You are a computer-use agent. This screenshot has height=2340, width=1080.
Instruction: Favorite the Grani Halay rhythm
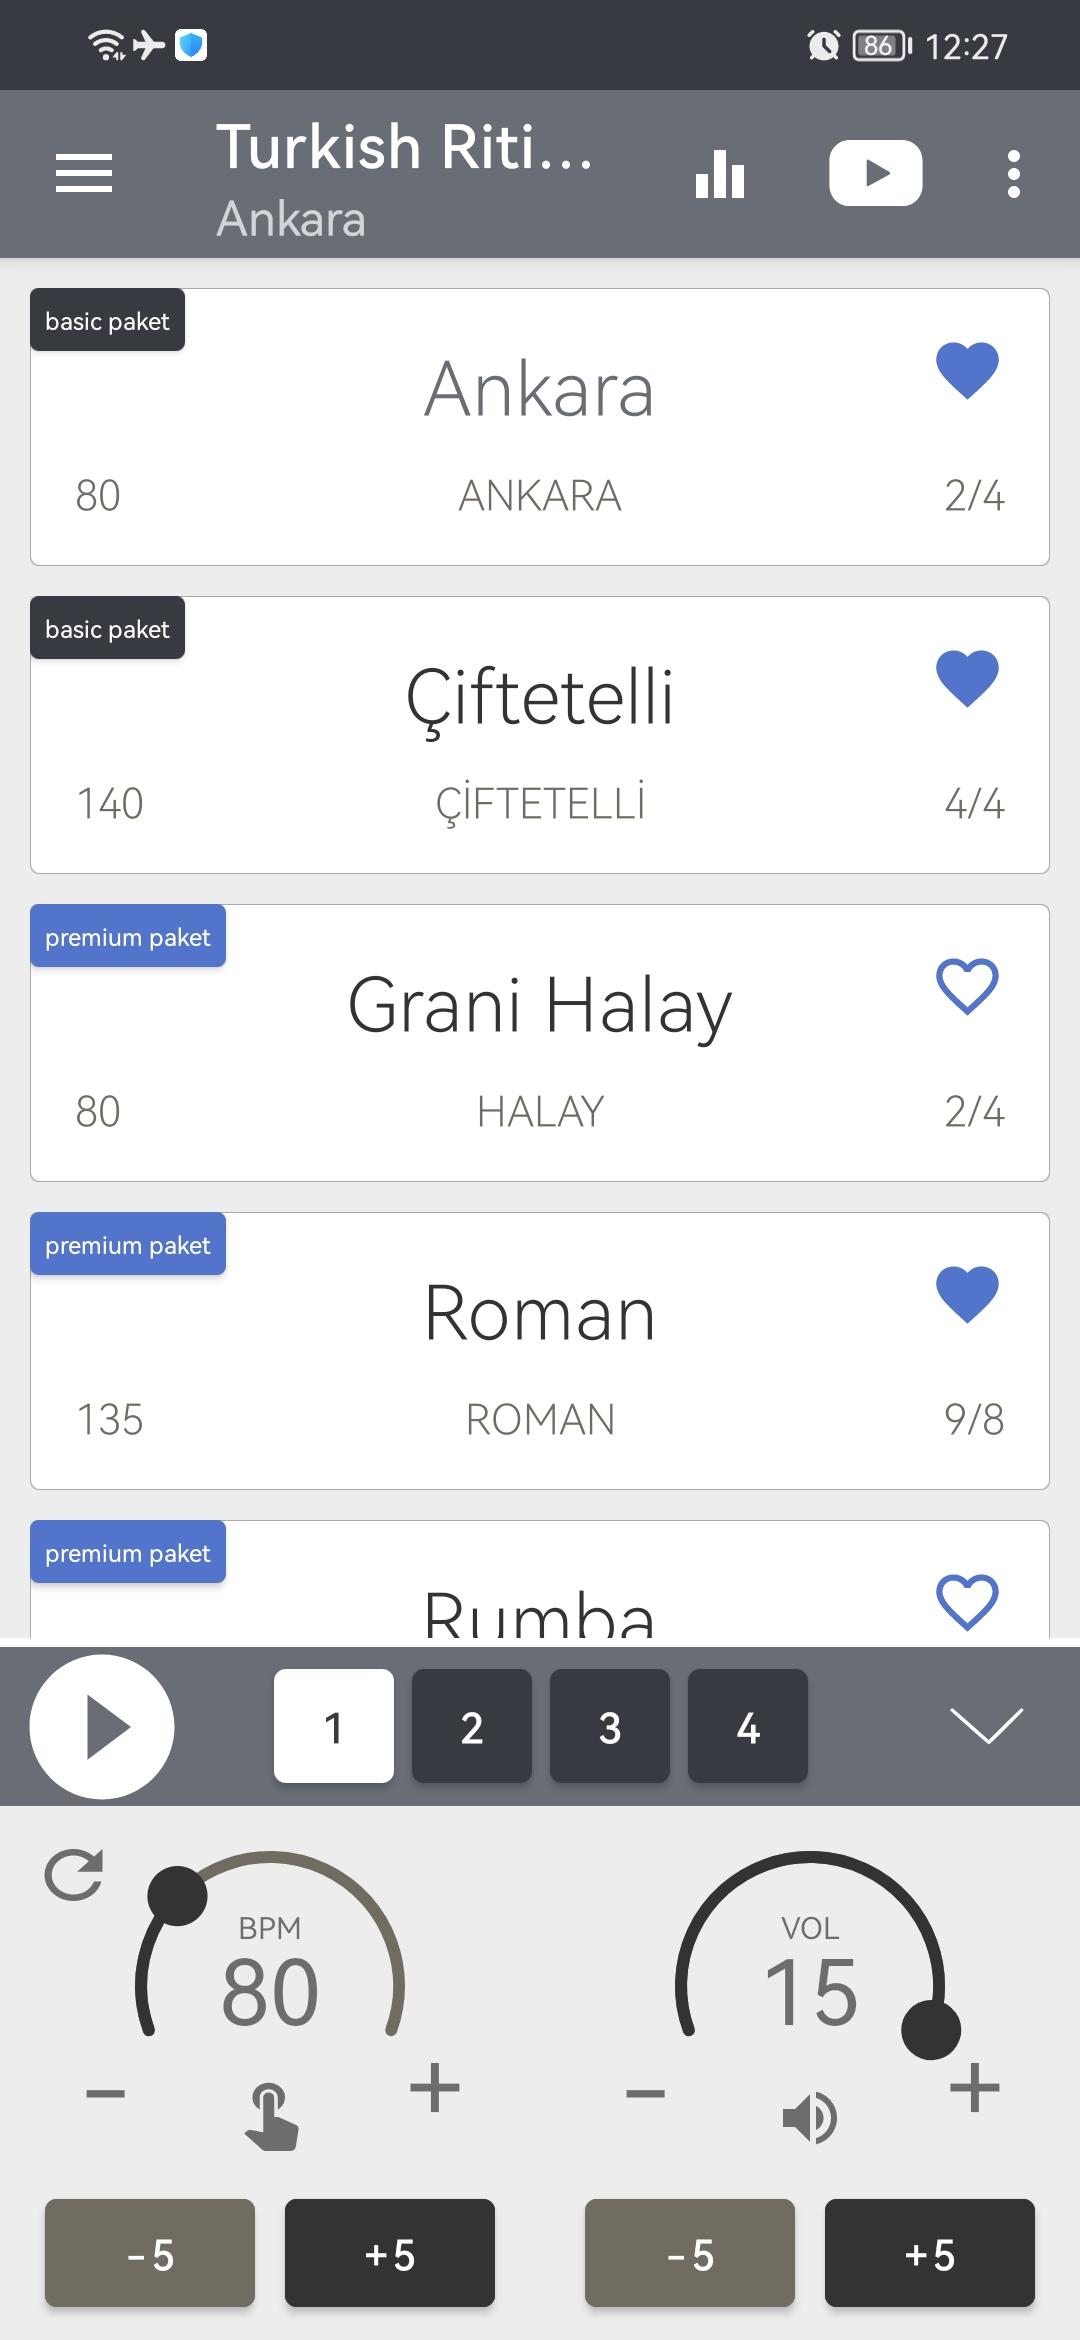click(x=967, y=987)
